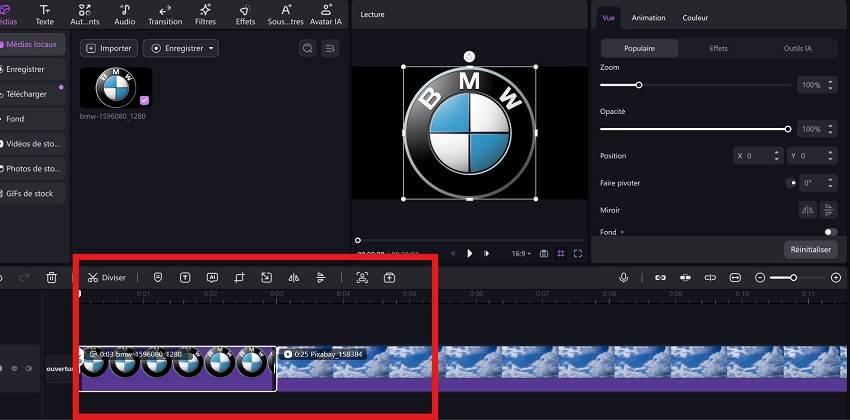Switch to the Animation tab
Screen dimensions: 850x420
tap(648, 18)
